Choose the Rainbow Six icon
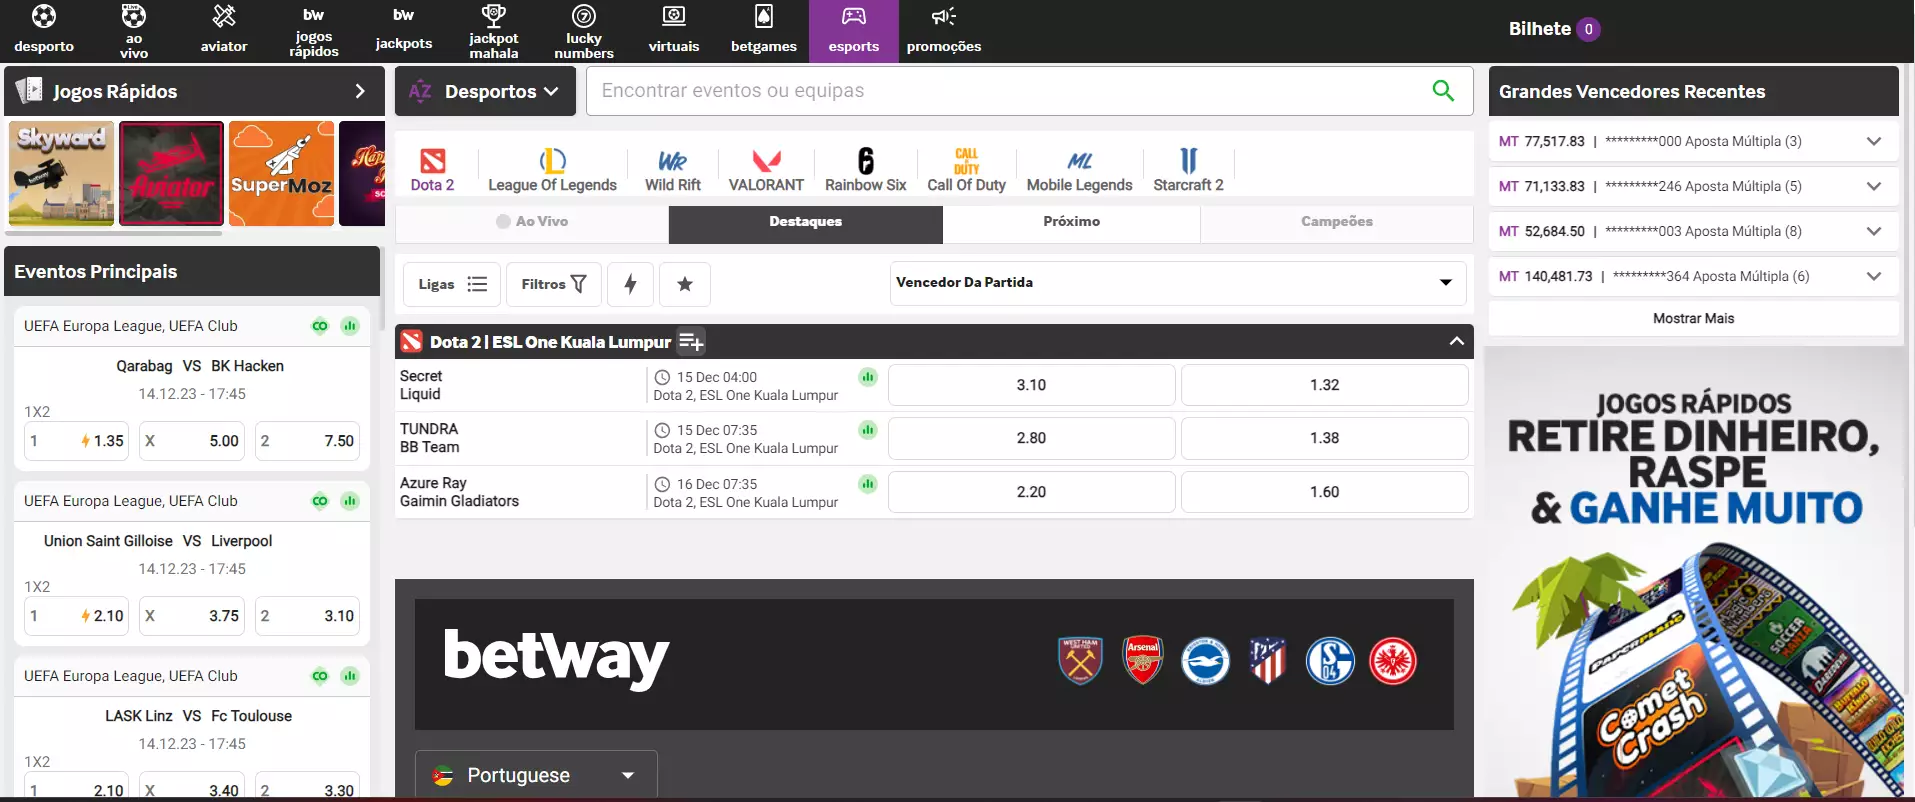The width and height of the screenshot is (1915, 802). pos(865,162)
